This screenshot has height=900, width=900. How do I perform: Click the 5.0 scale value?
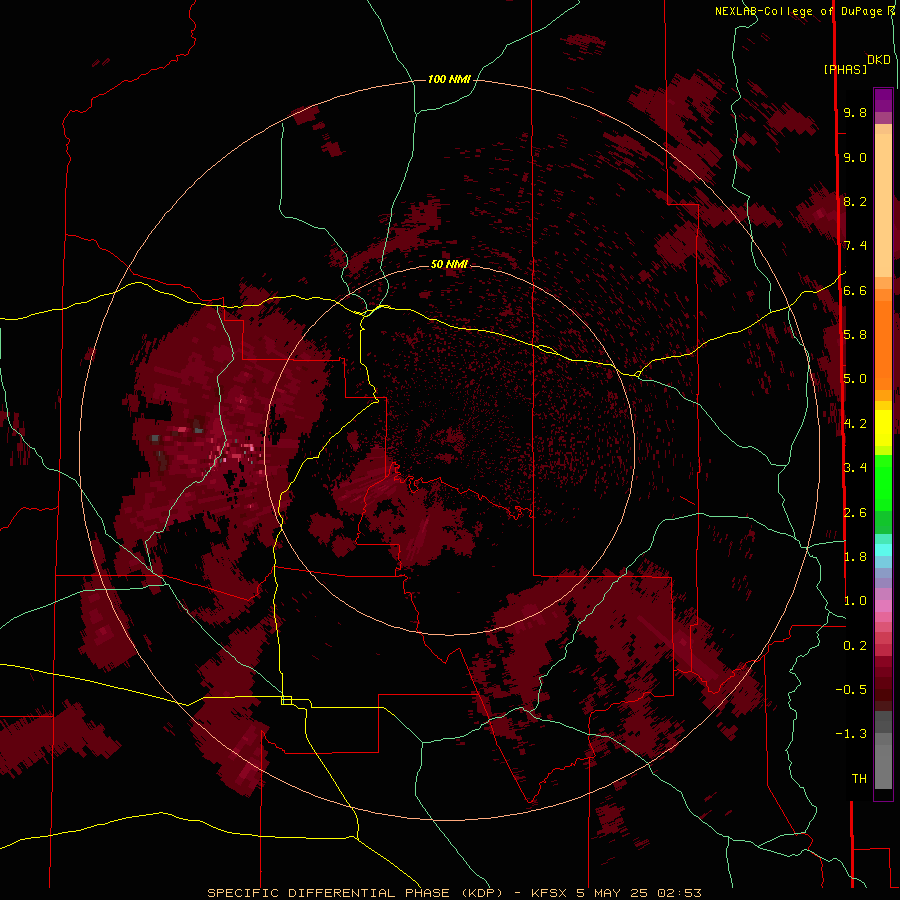855,379
